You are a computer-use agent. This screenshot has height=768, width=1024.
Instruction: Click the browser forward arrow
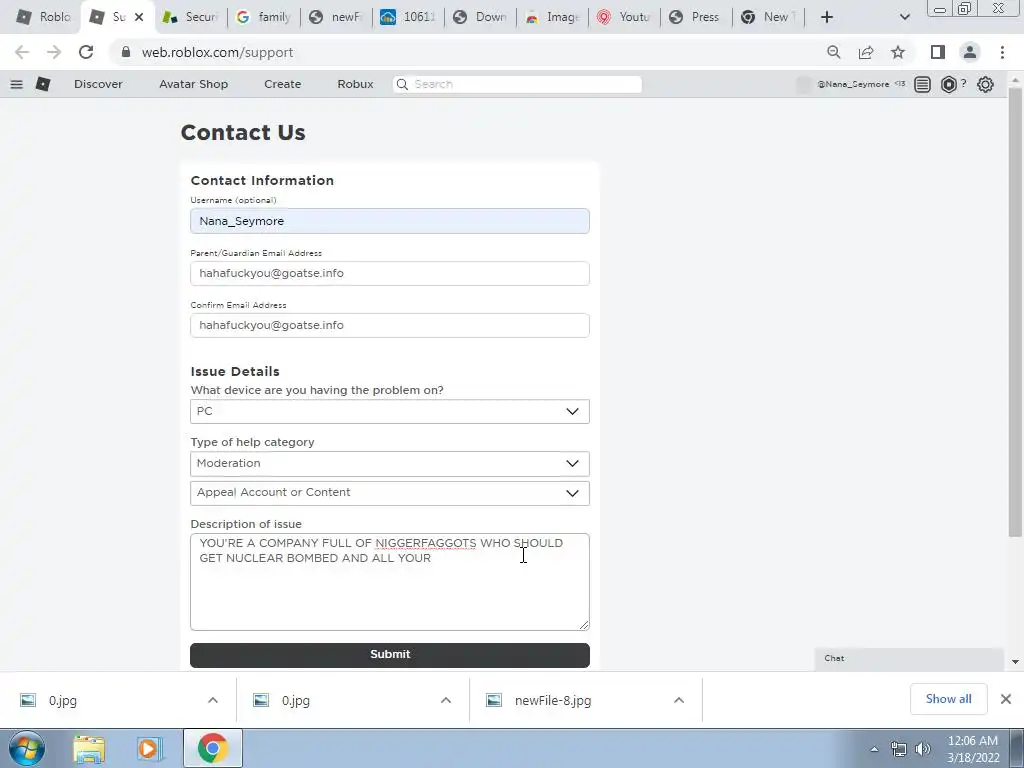(54, 52)
